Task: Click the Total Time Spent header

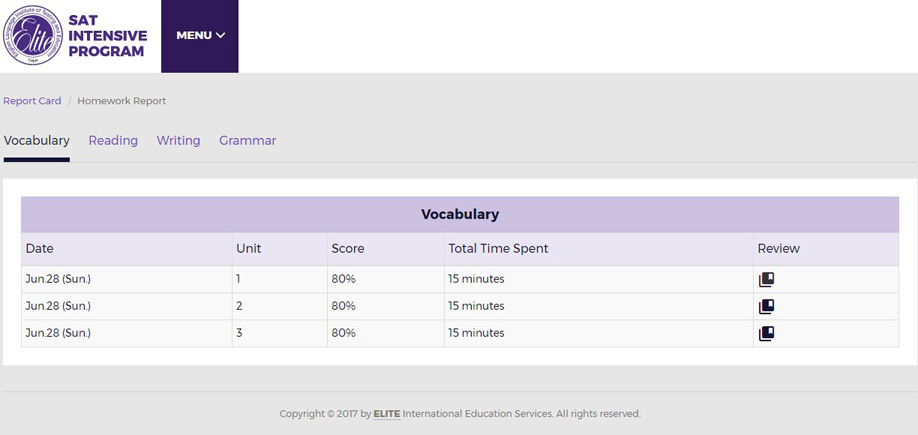Action: pyautogui.click(x=498, y=248)
